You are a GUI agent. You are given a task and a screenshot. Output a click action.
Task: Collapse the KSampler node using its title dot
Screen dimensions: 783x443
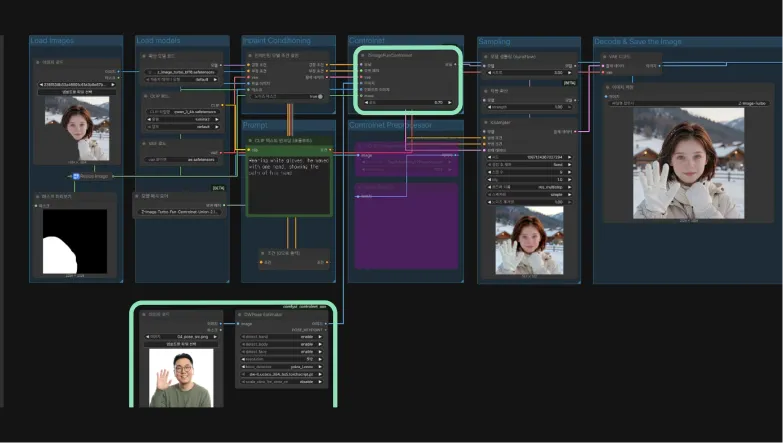pos(485,122)
